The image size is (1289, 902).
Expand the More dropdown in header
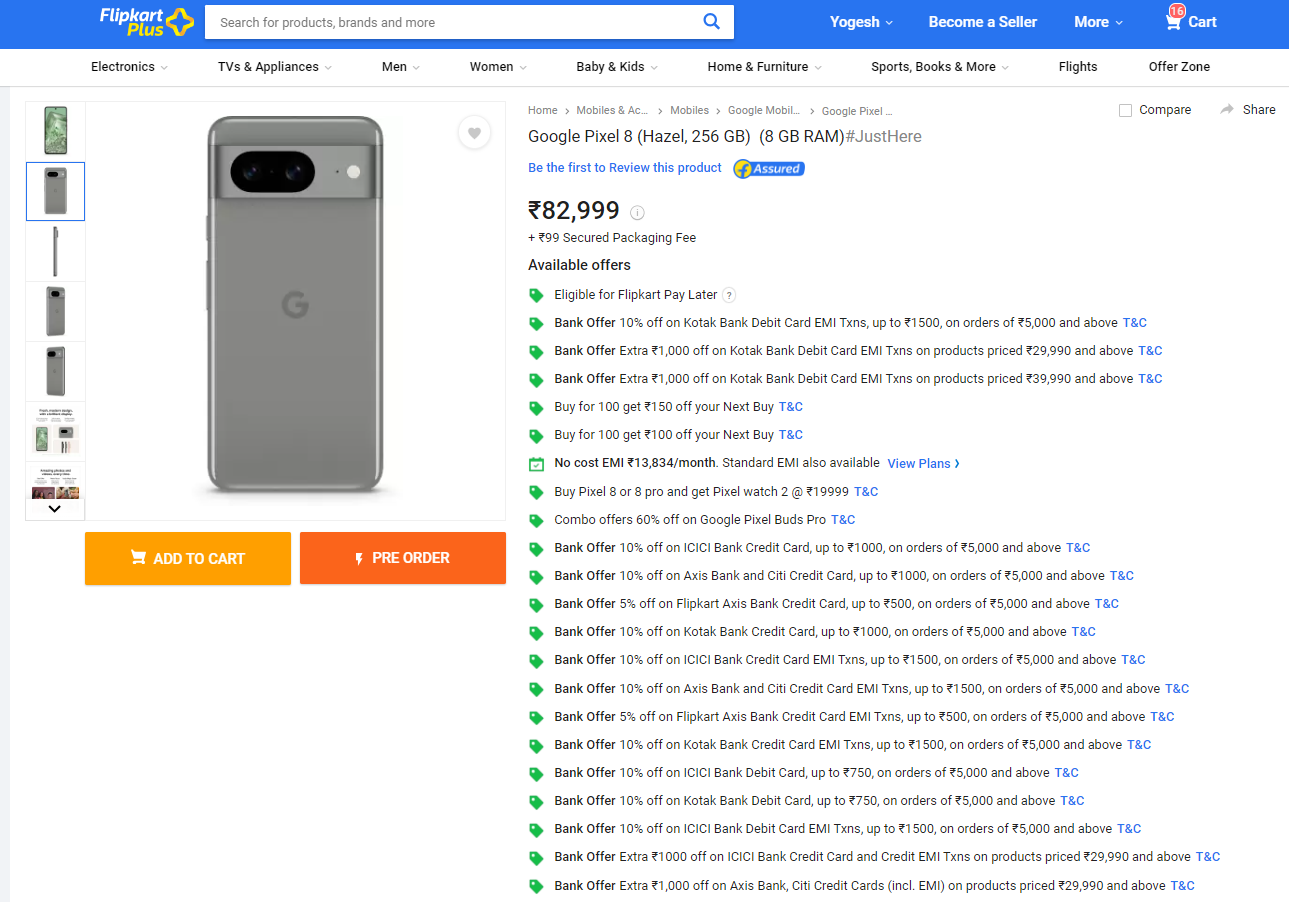click(x=1098, y=22)
